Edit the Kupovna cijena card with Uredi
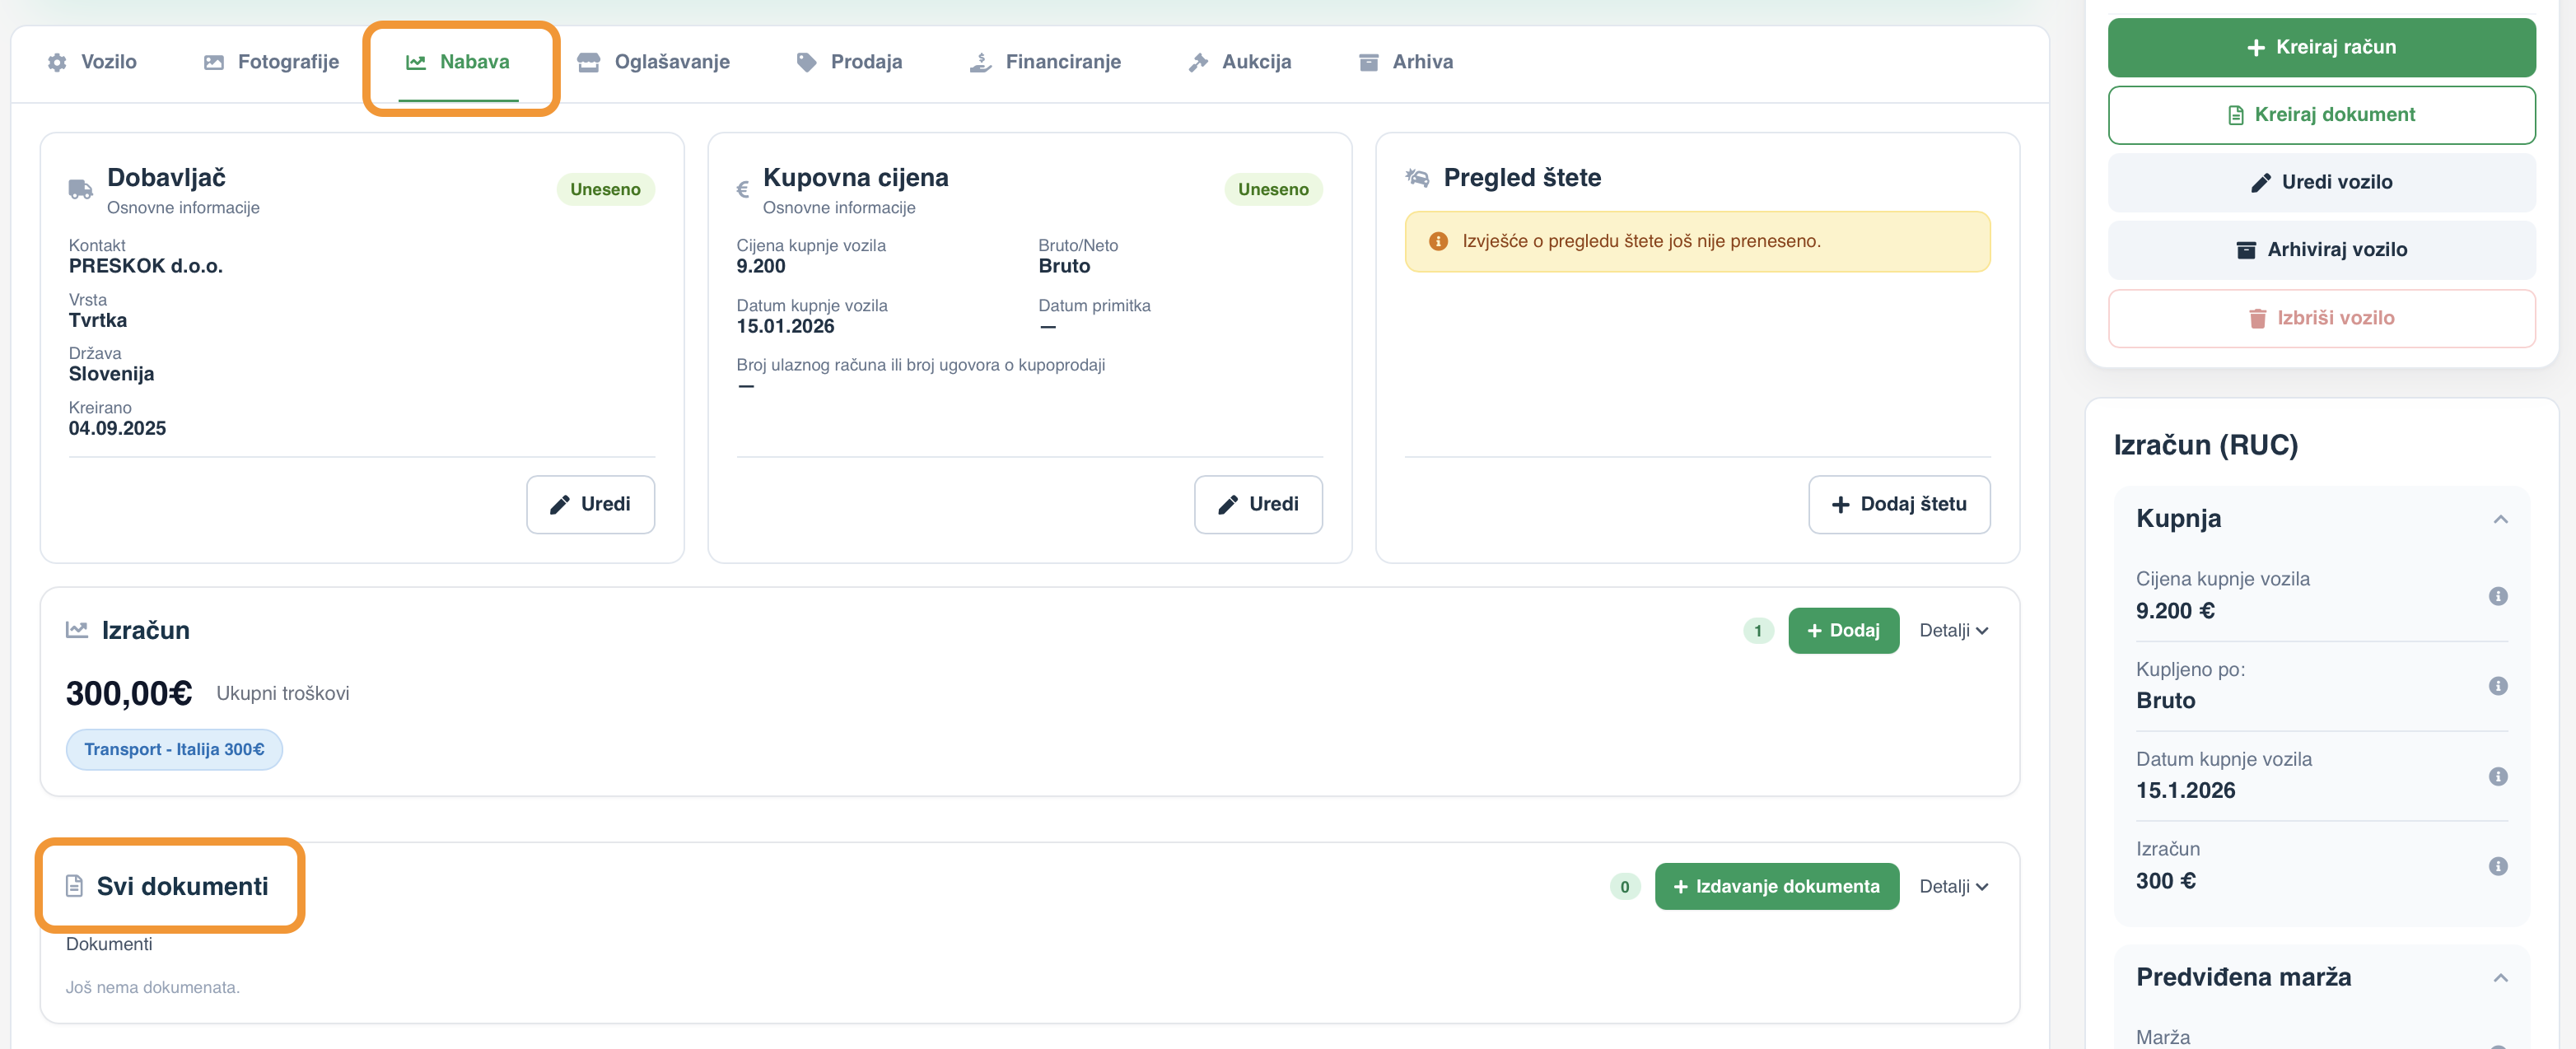2576x1049 pixels. 1258,504
